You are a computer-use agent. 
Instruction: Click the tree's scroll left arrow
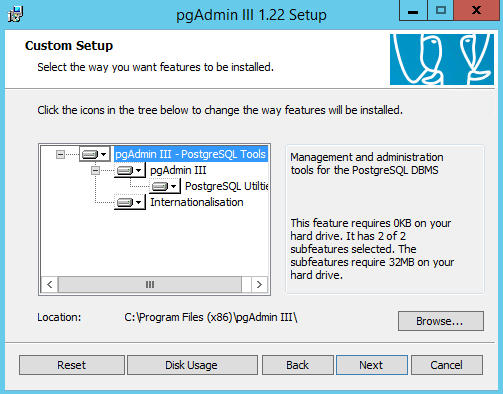50,285
